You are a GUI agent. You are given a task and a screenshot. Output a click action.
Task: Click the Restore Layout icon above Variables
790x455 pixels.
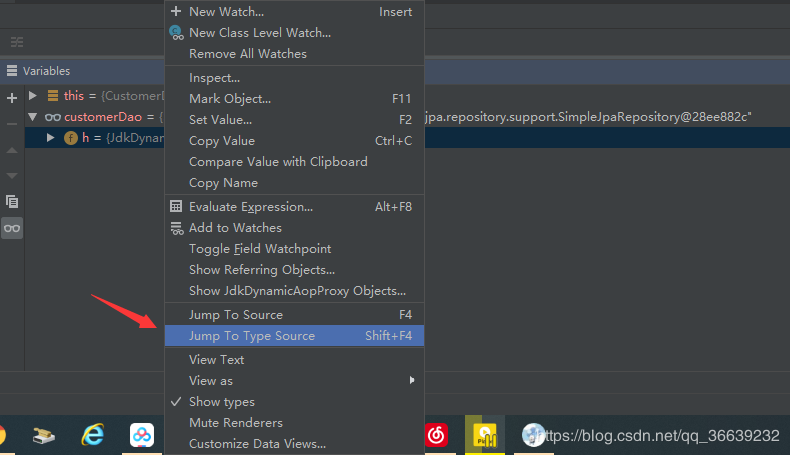pos(17,42)
